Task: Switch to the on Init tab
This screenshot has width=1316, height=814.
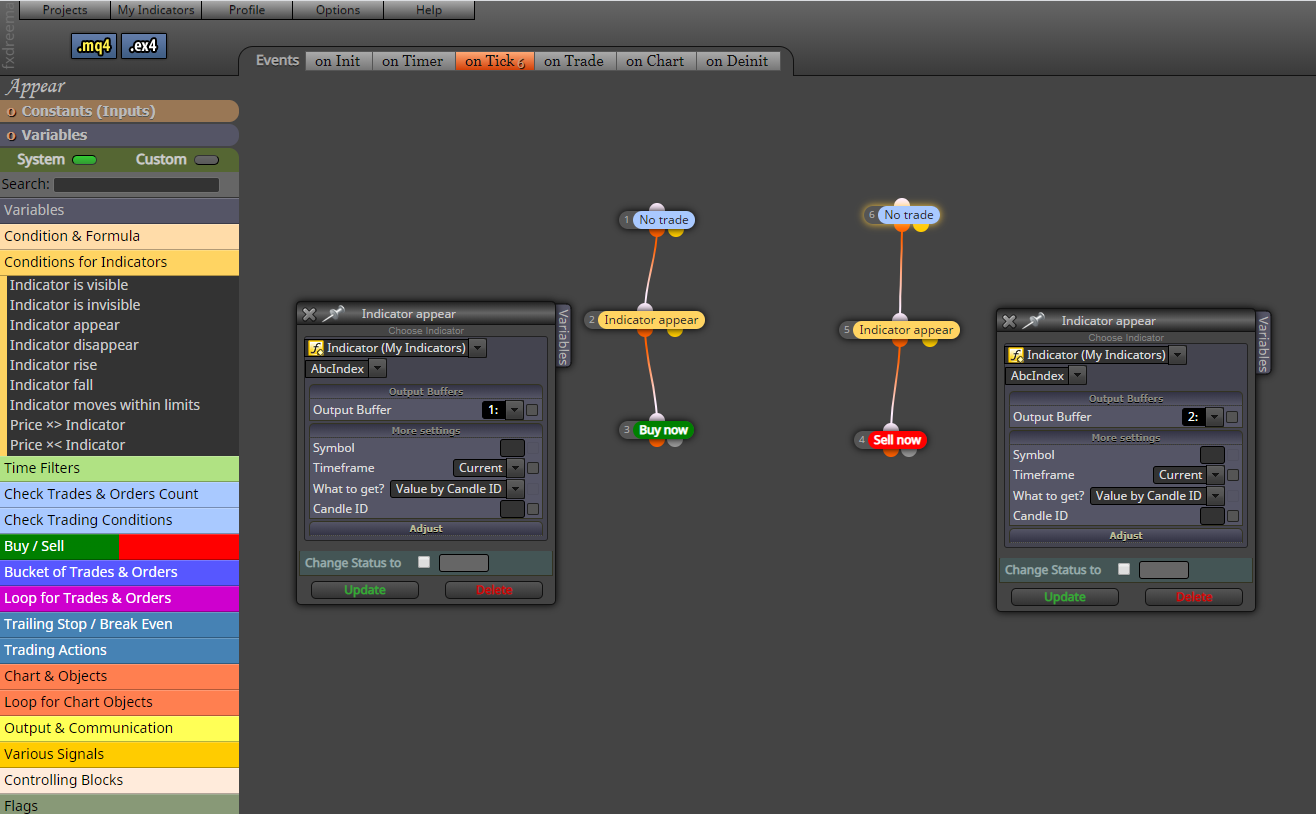Action: [x=338, y=61]
